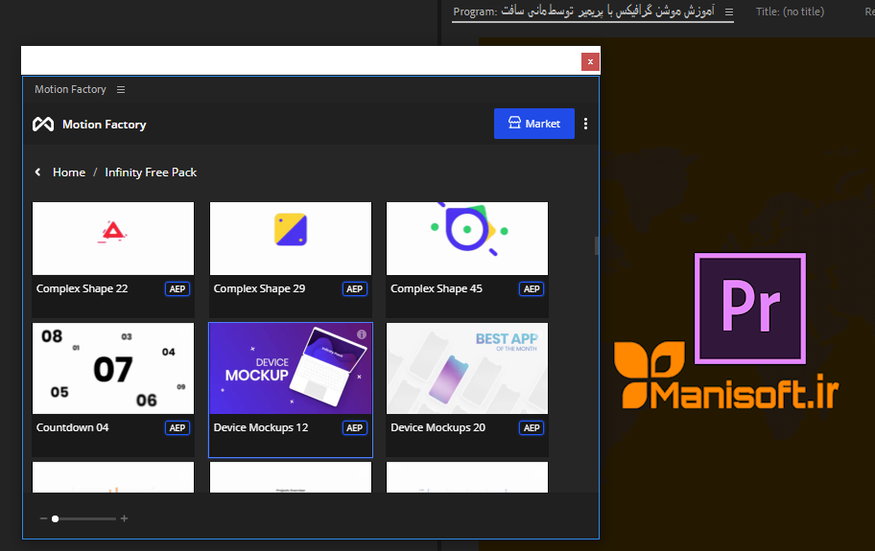Open the three-dot options menu beside Market
Viewport: 875px width, 551px height.
[585, 123]
